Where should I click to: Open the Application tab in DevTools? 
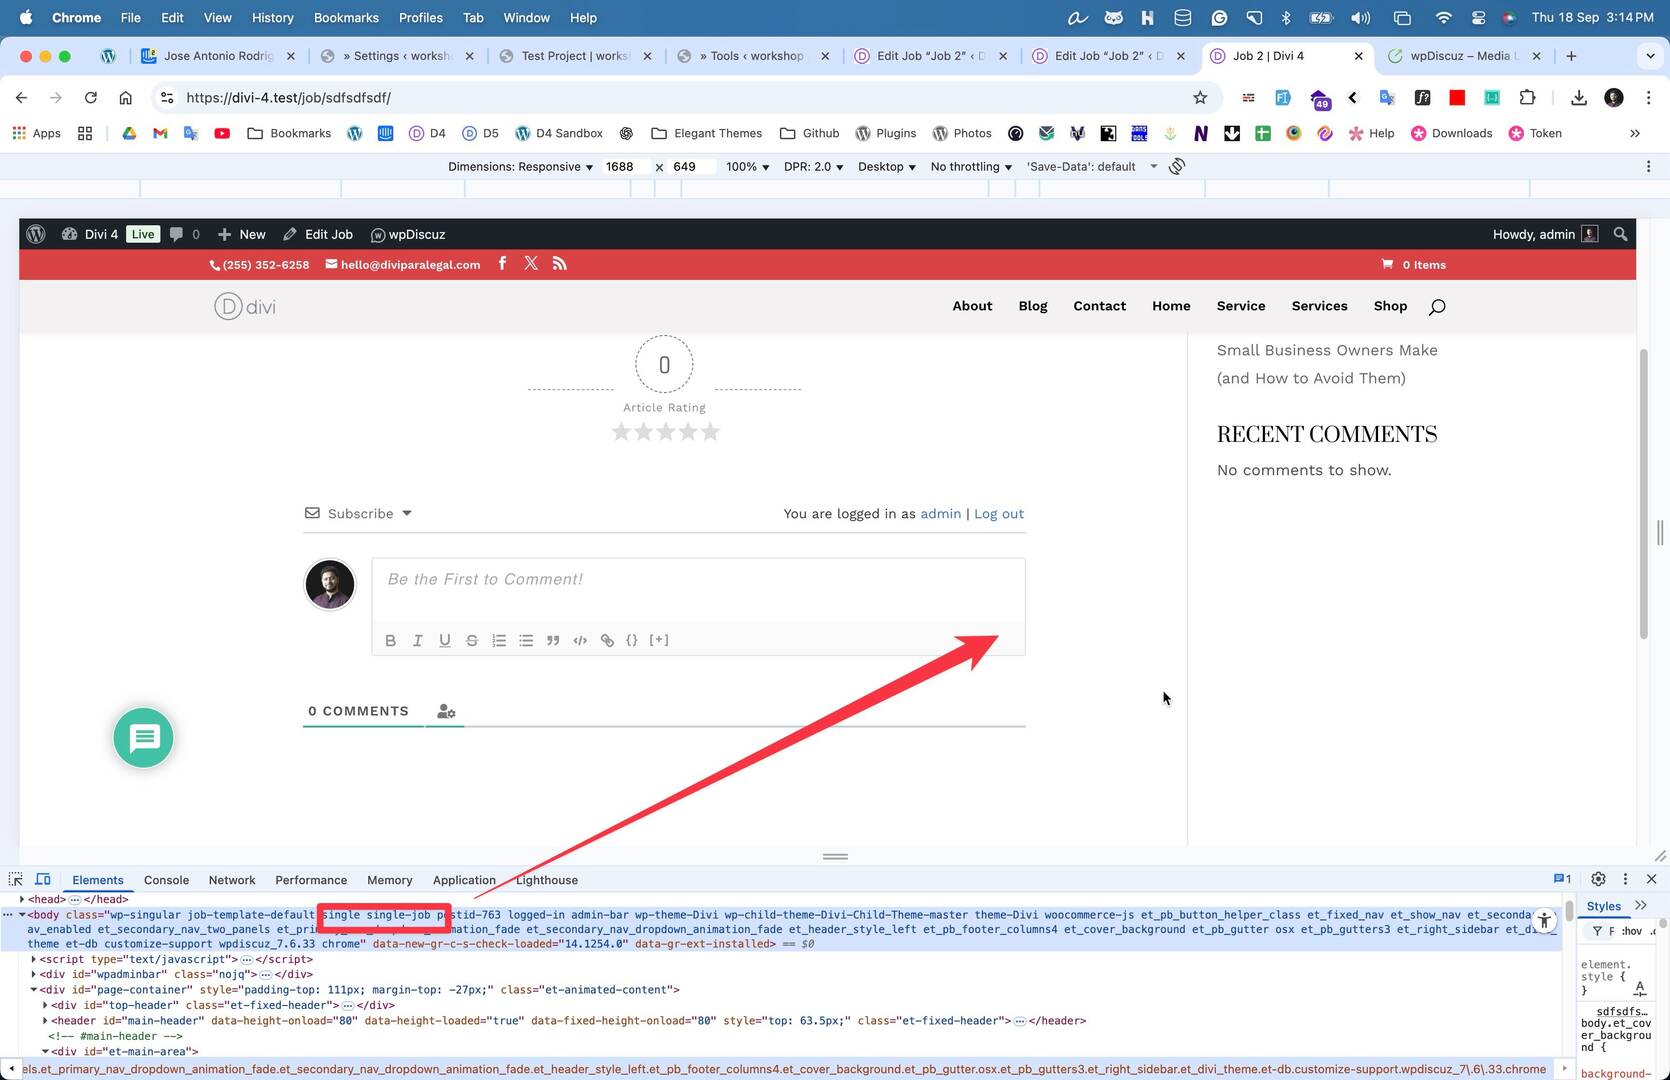point(464,880)
